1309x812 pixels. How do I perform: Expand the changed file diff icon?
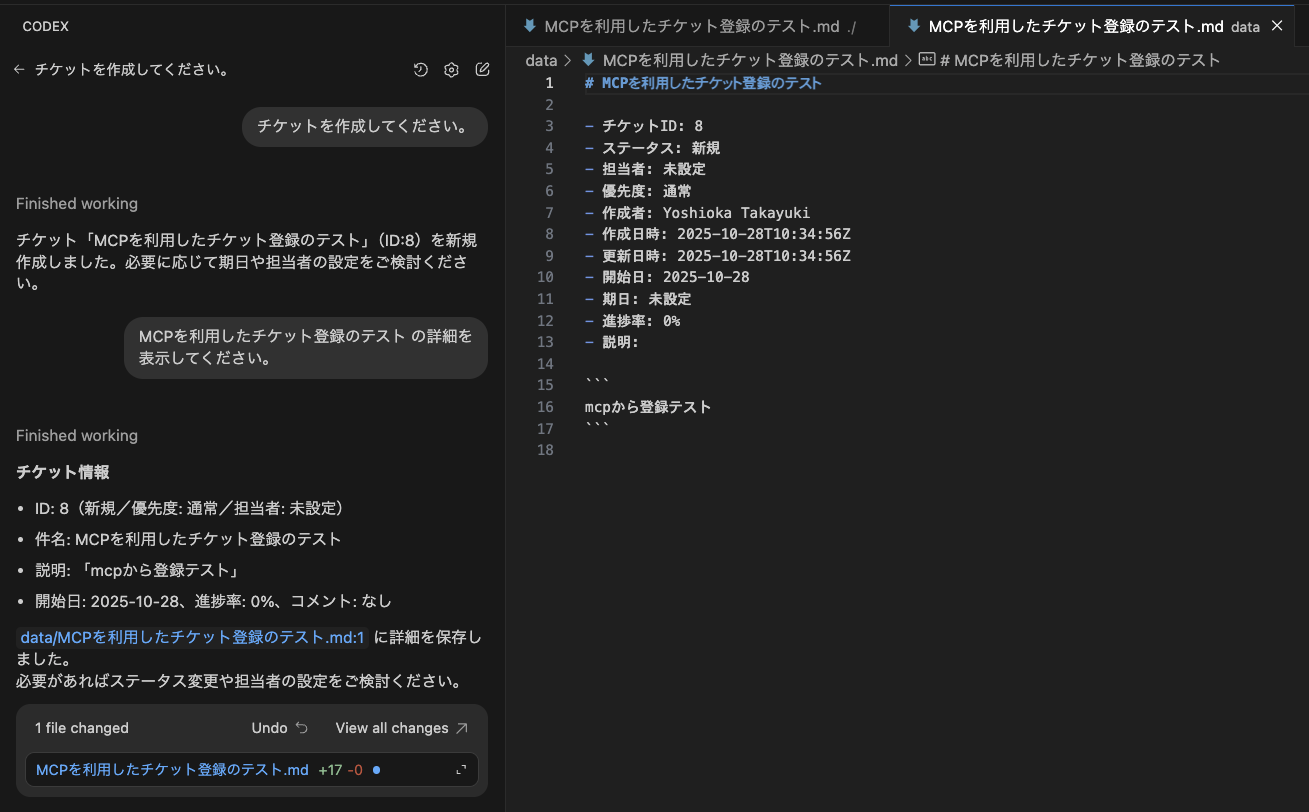click(x=461, y=770)
